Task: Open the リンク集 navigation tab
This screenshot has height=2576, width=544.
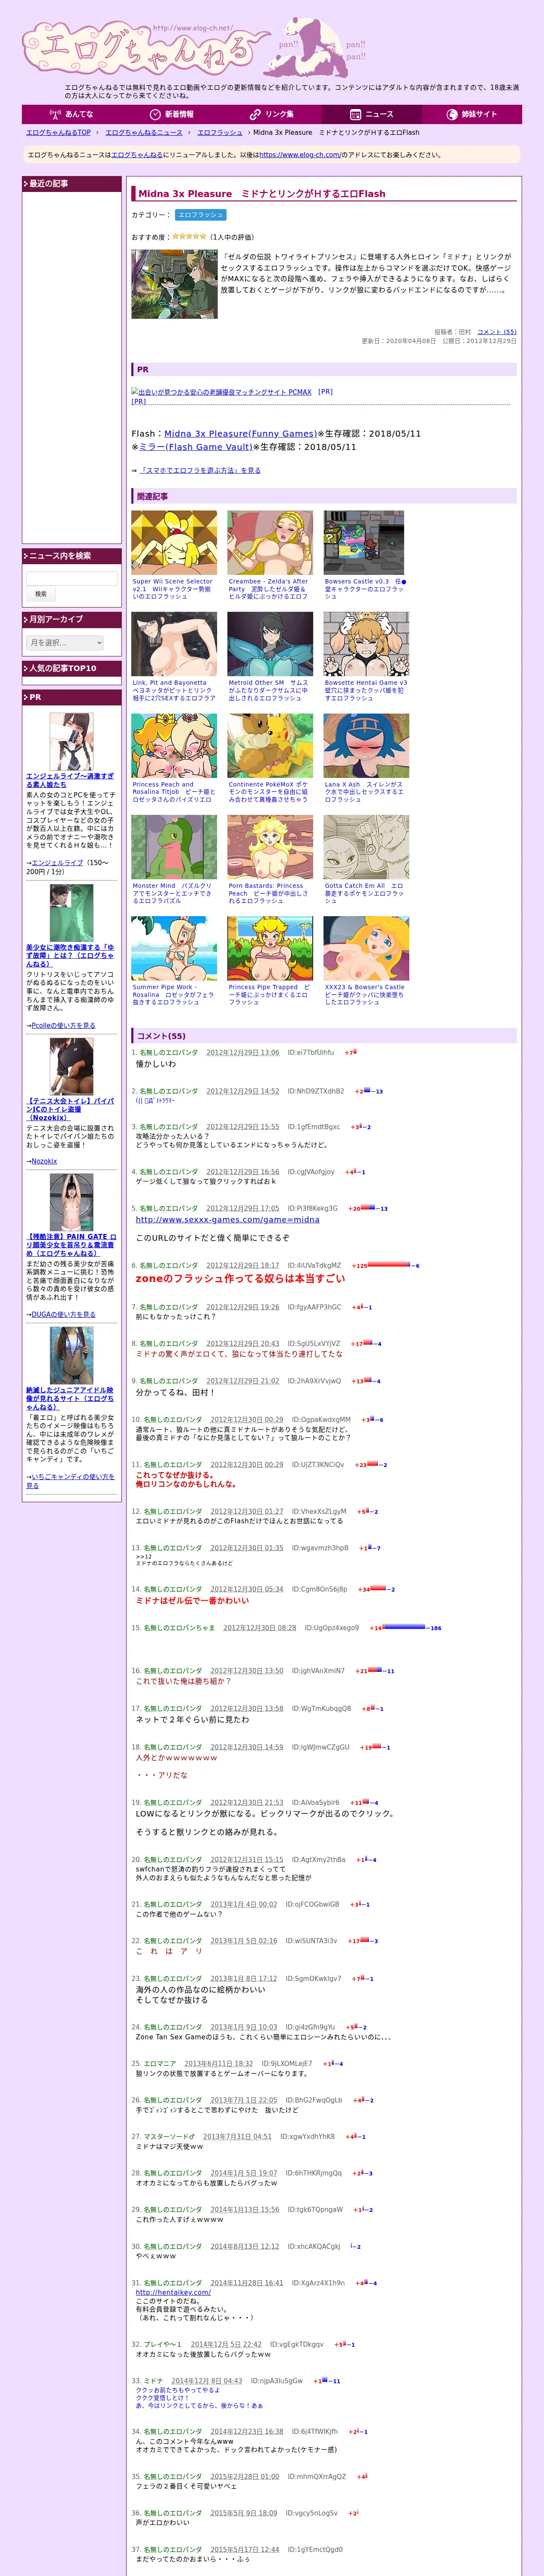Action: pyautogui.click(x=272, y=114)
